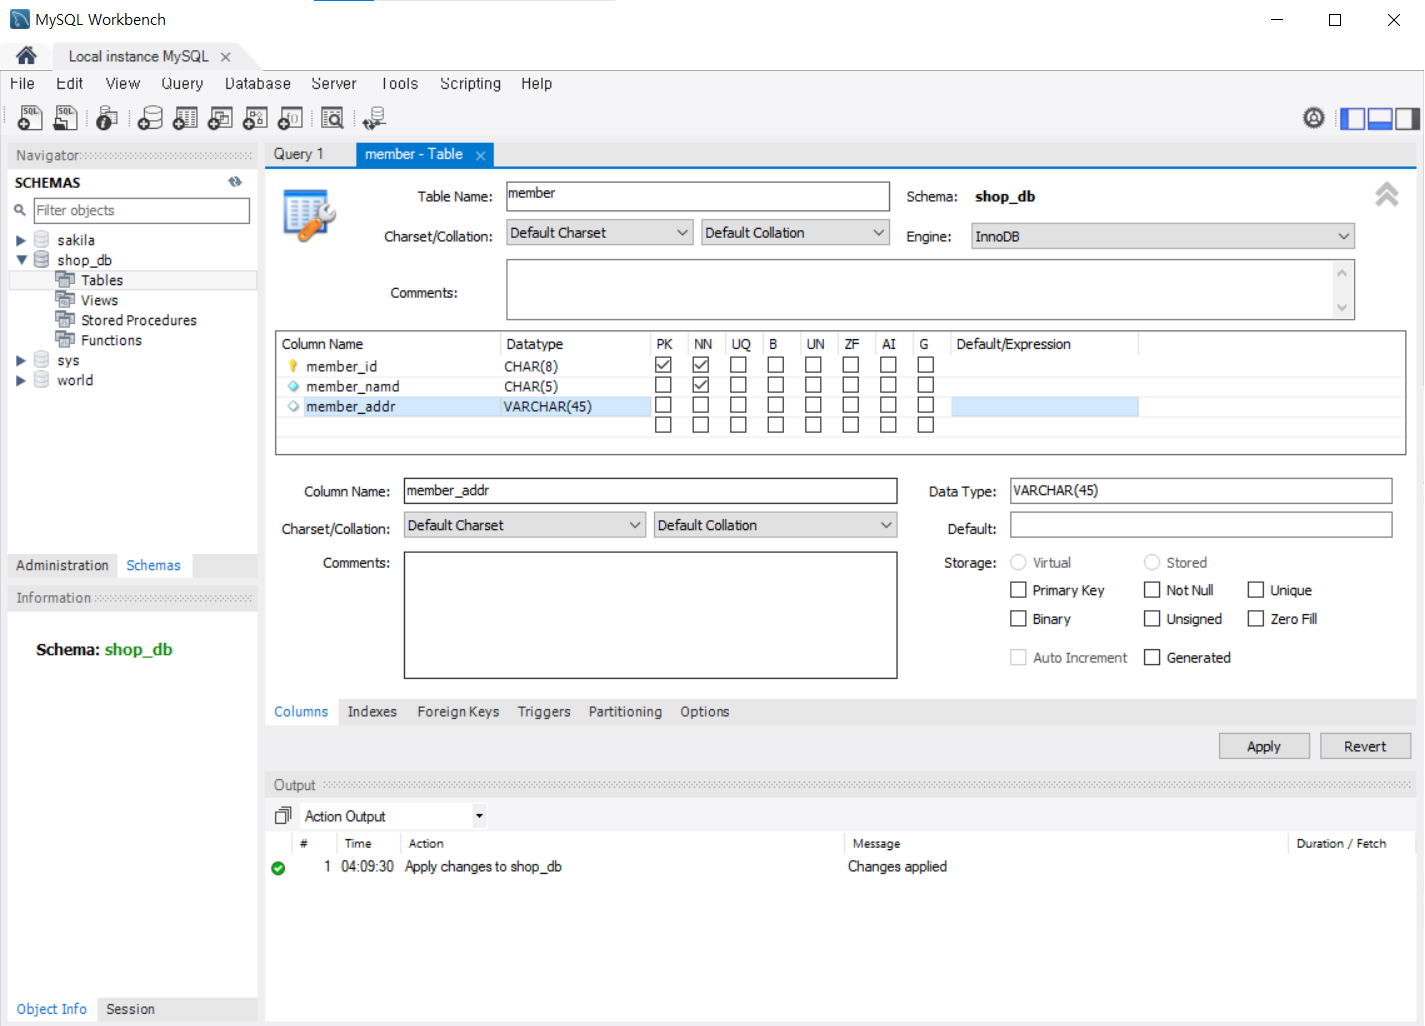Go to the Home screen icon

coord(26,55)
